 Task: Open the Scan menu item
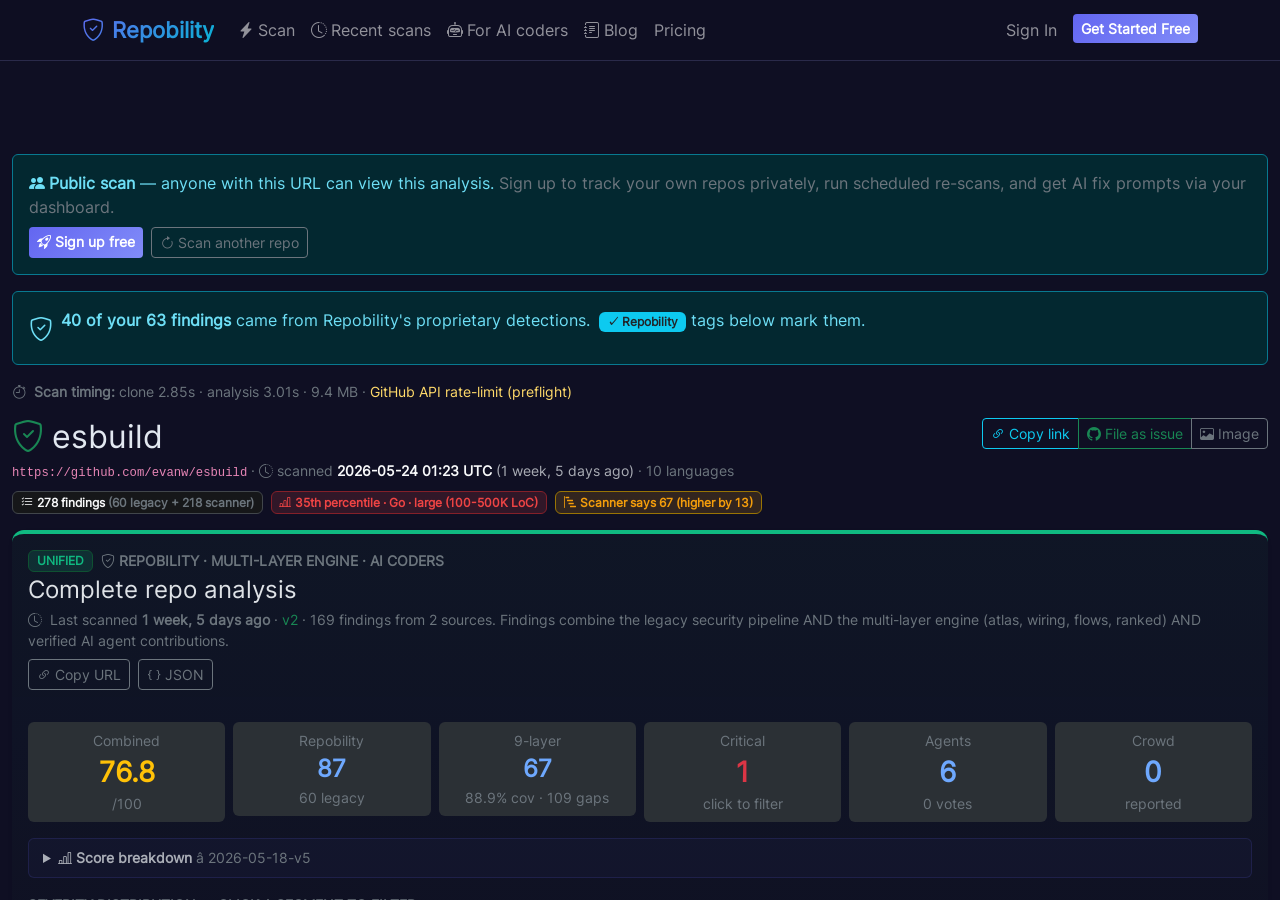266,30
